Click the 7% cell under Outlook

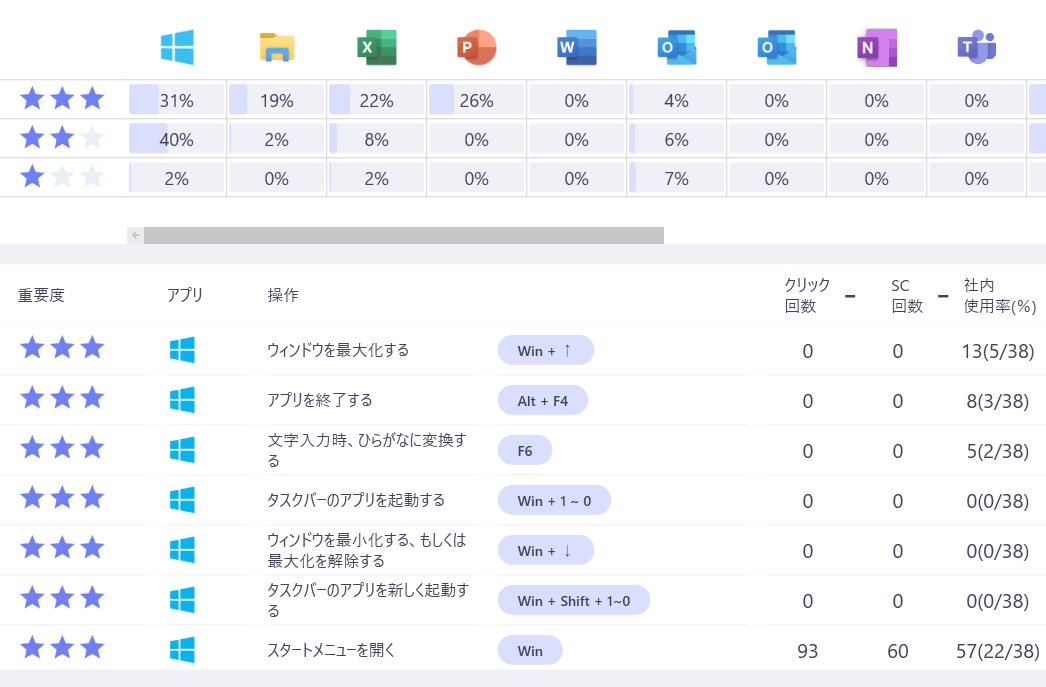[676, 179]
